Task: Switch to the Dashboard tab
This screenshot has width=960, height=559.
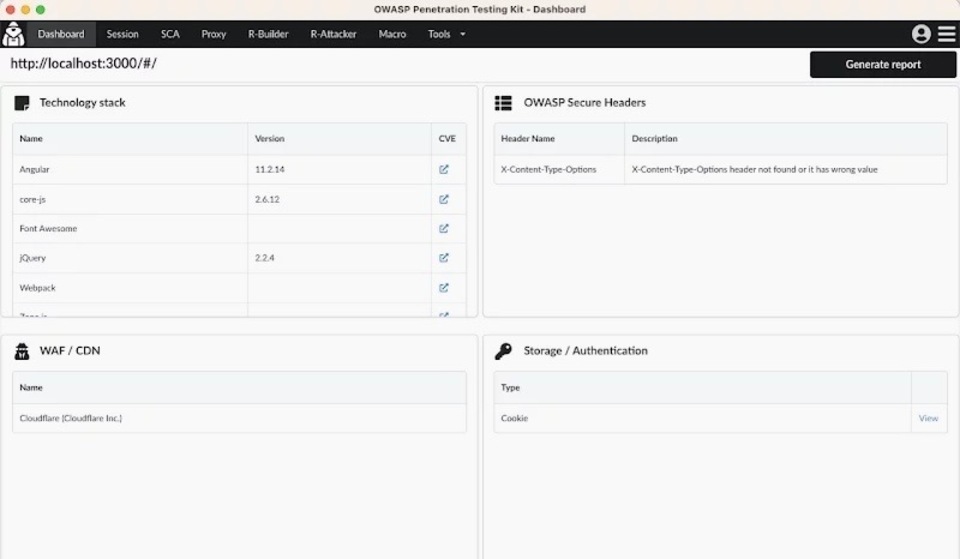Action: pyautogui.click(x=61, y=34)
